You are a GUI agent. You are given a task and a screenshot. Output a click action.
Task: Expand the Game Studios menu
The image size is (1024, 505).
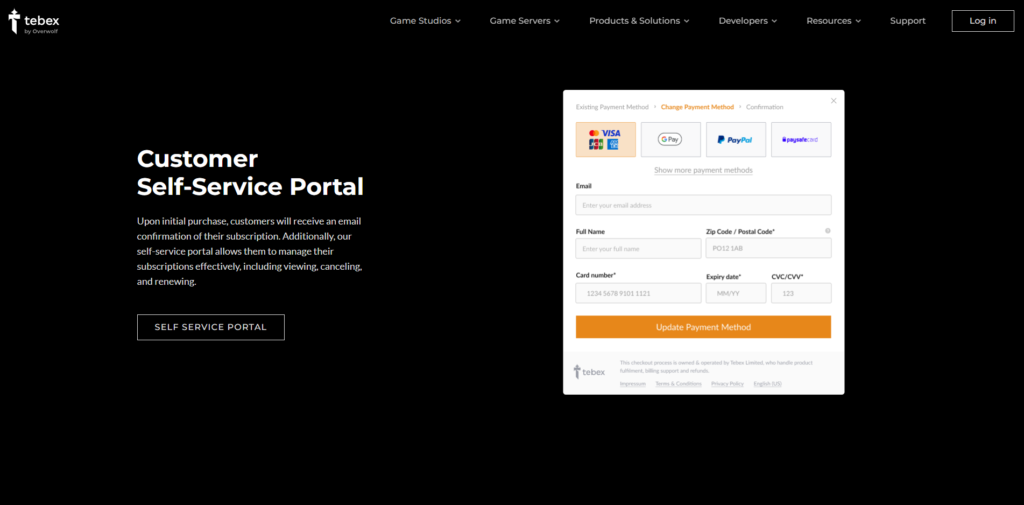coord(425,21)
